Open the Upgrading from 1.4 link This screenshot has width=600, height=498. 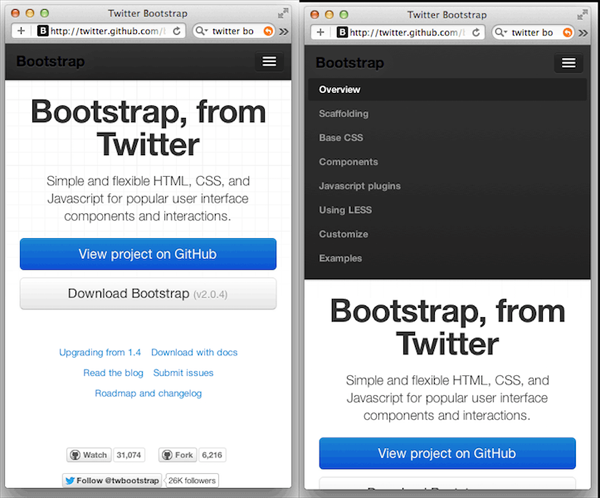(x=100, y=353)
